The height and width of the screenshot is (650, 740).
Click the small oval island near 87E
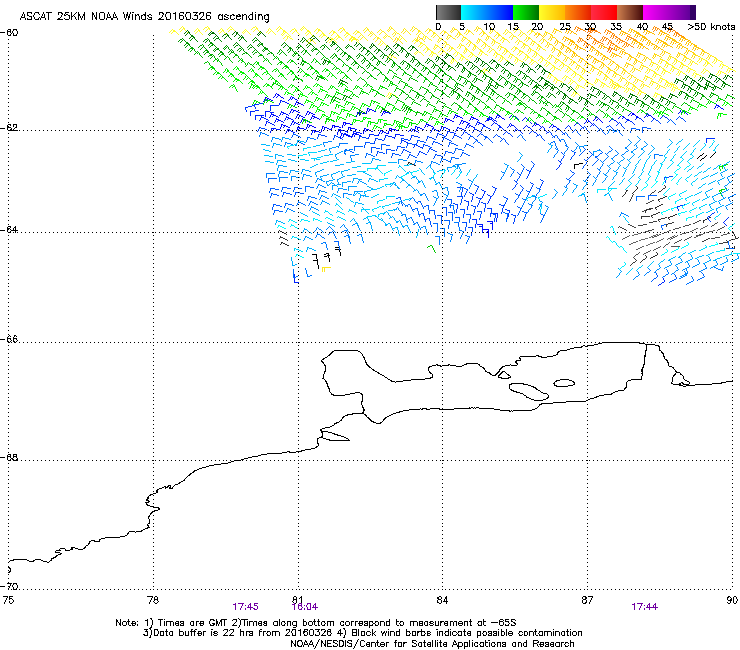pos(564,383)
